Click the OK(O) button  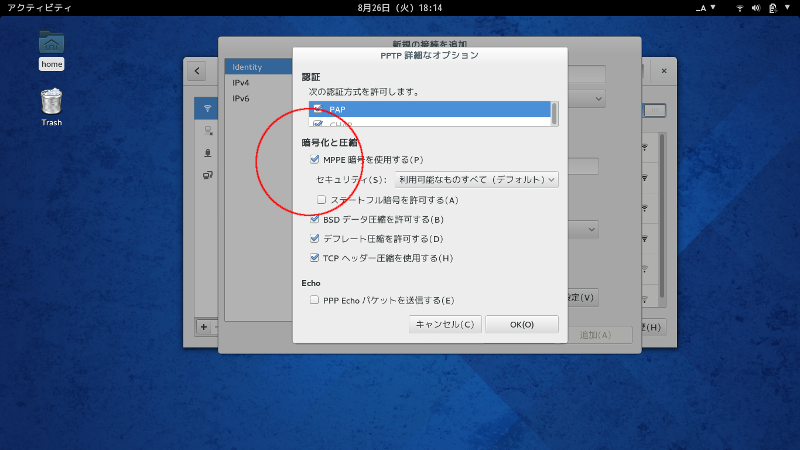(x=522, y=324)
